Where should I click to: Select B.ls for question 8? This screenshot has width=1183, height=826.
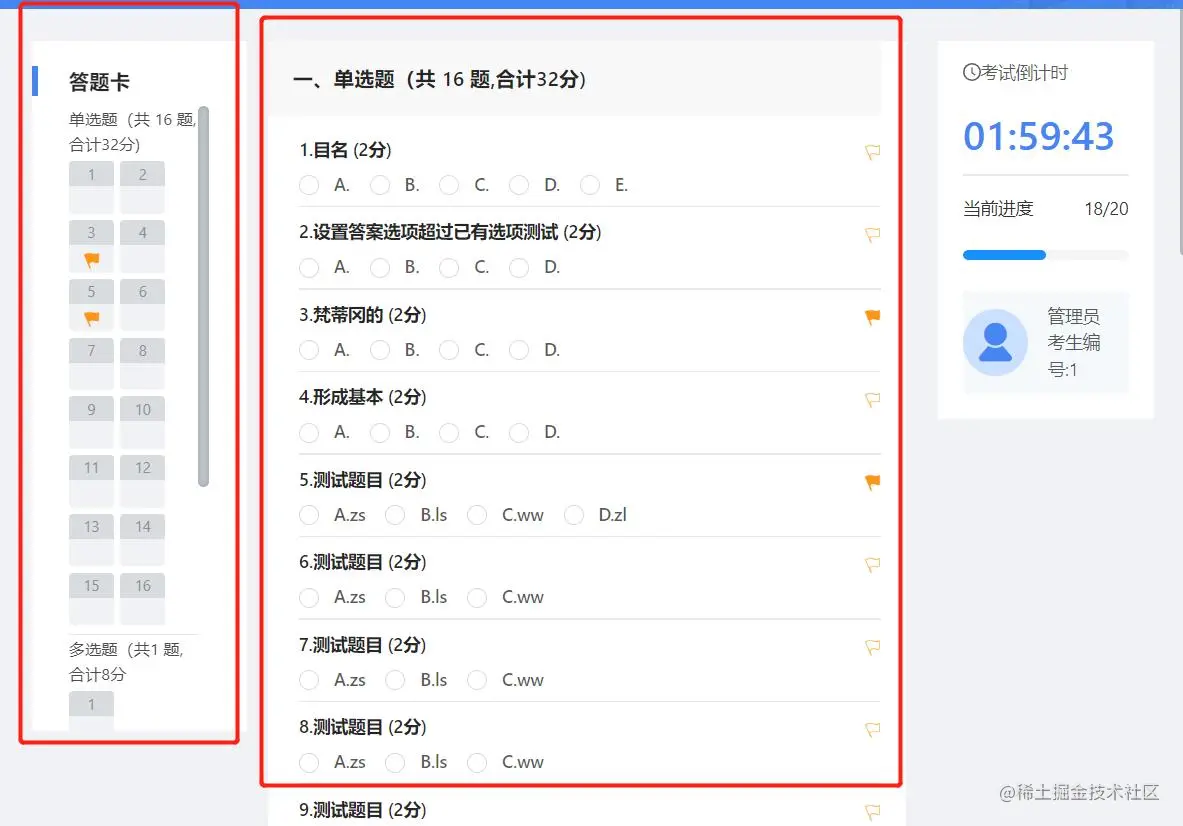point(395,763)
